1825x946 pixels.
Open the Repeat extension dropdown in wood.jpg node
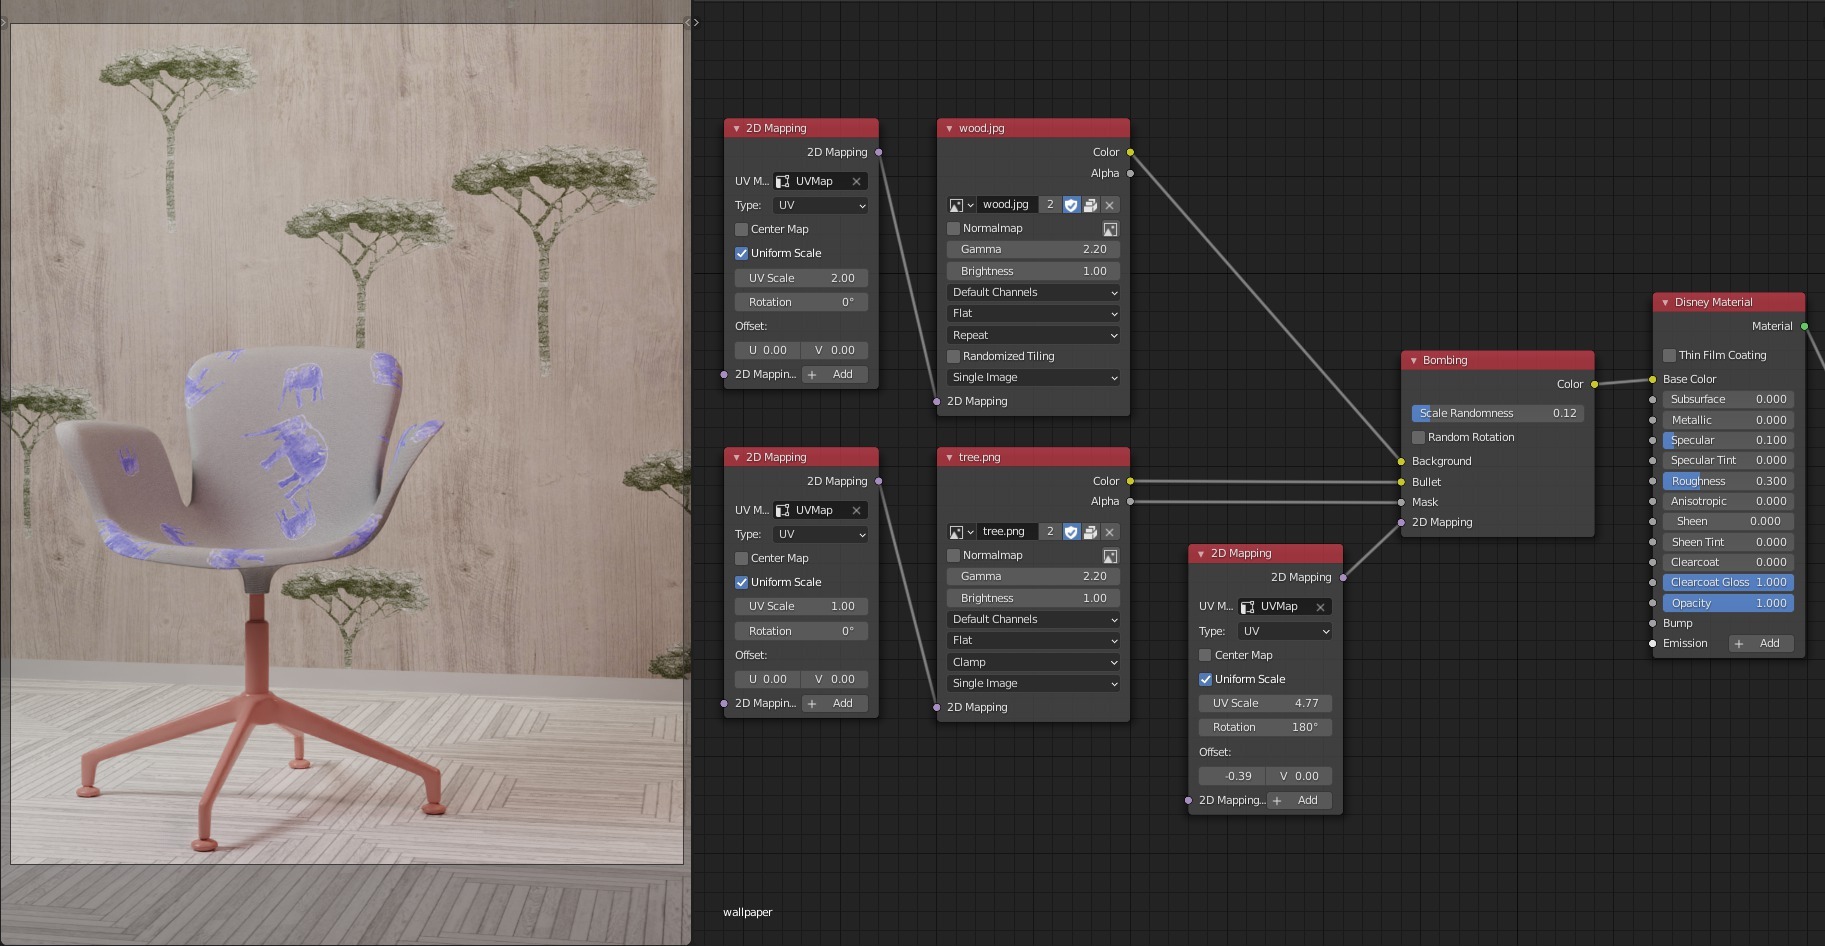pos(1033,335)
